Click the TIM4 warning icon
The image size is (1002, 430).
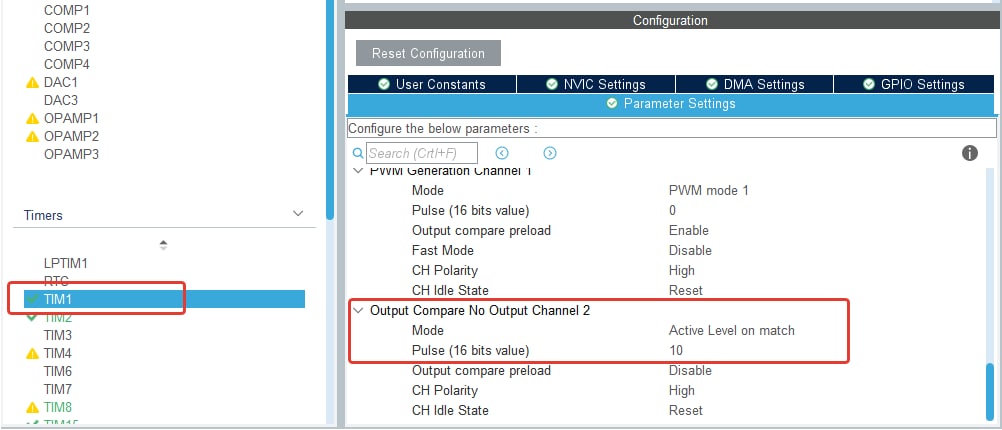coord(32,353)
